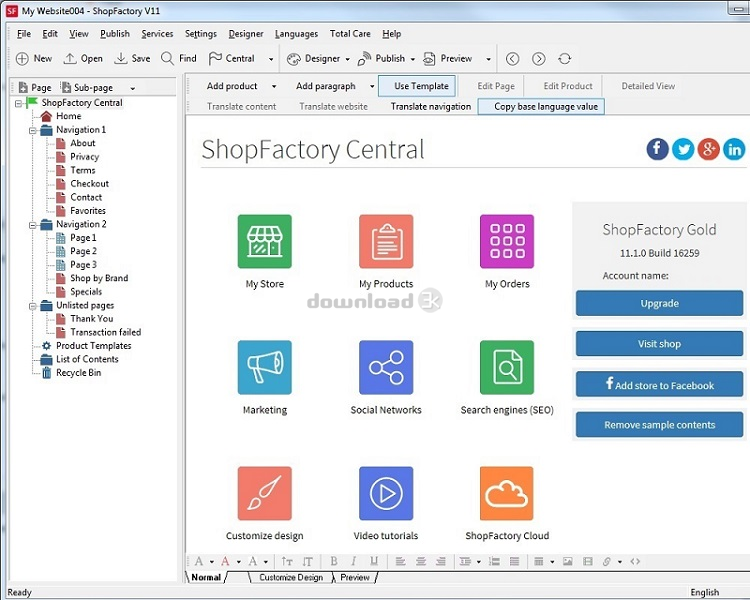Open the My Products clipboard icon
Image resolution: width=750 pixels, height=600 pixels.
click(x=386, y=241)
